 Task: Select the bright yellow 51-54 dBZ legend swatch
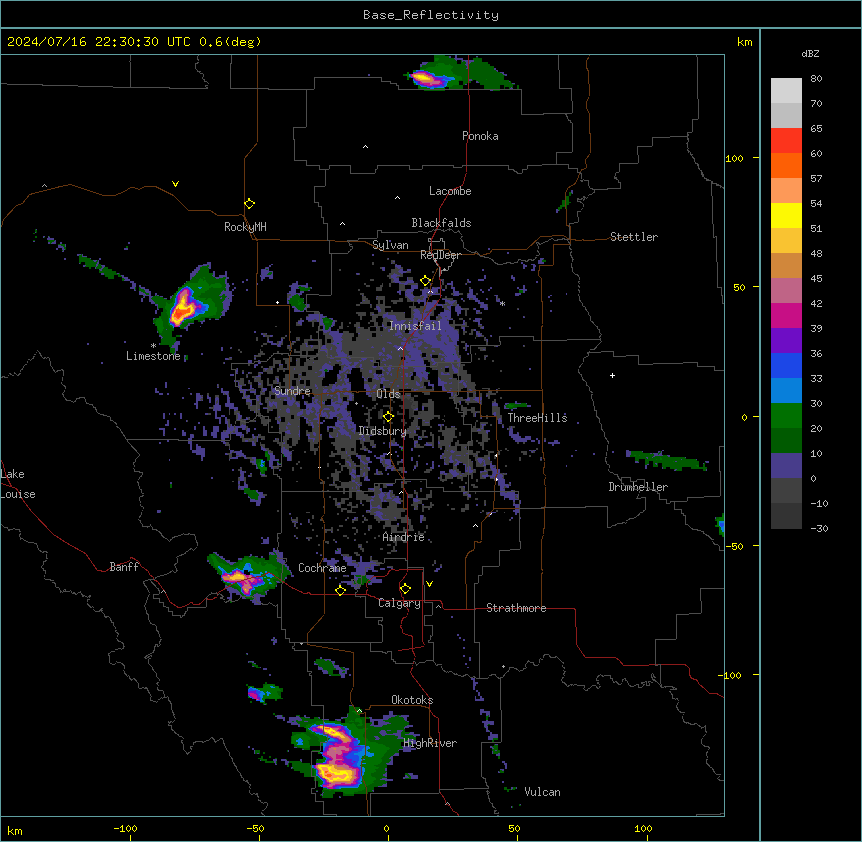click(786, 216)
